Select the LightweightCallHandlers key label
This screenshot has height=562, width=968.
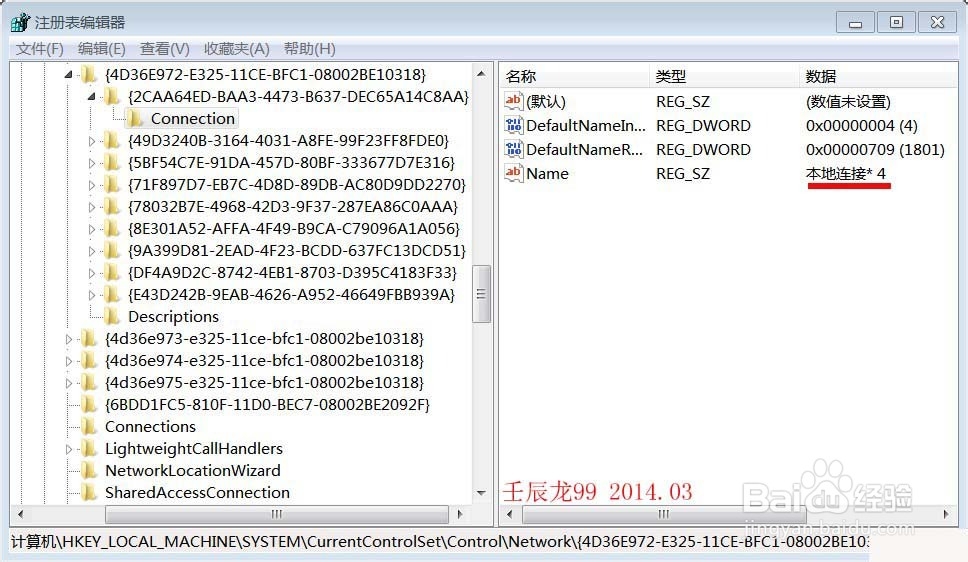point(194,449)
